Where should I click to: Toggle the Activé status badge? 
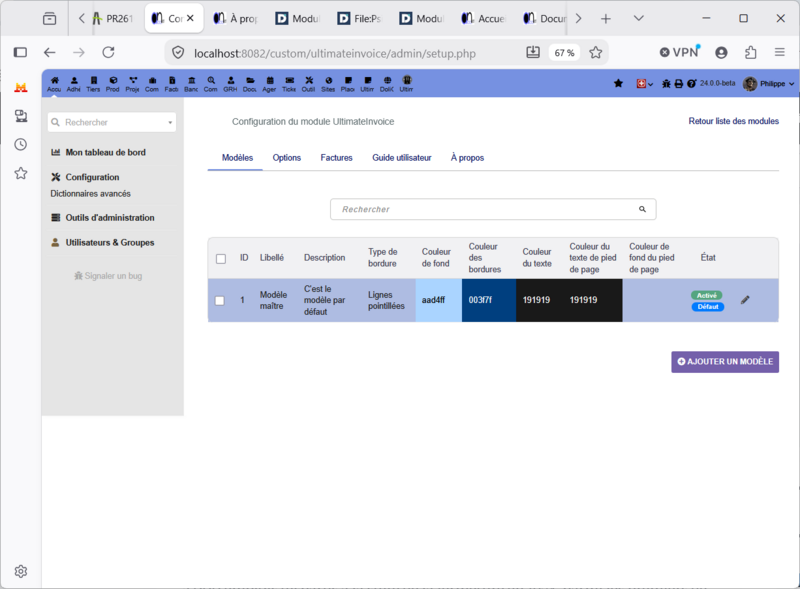[707, 296]
